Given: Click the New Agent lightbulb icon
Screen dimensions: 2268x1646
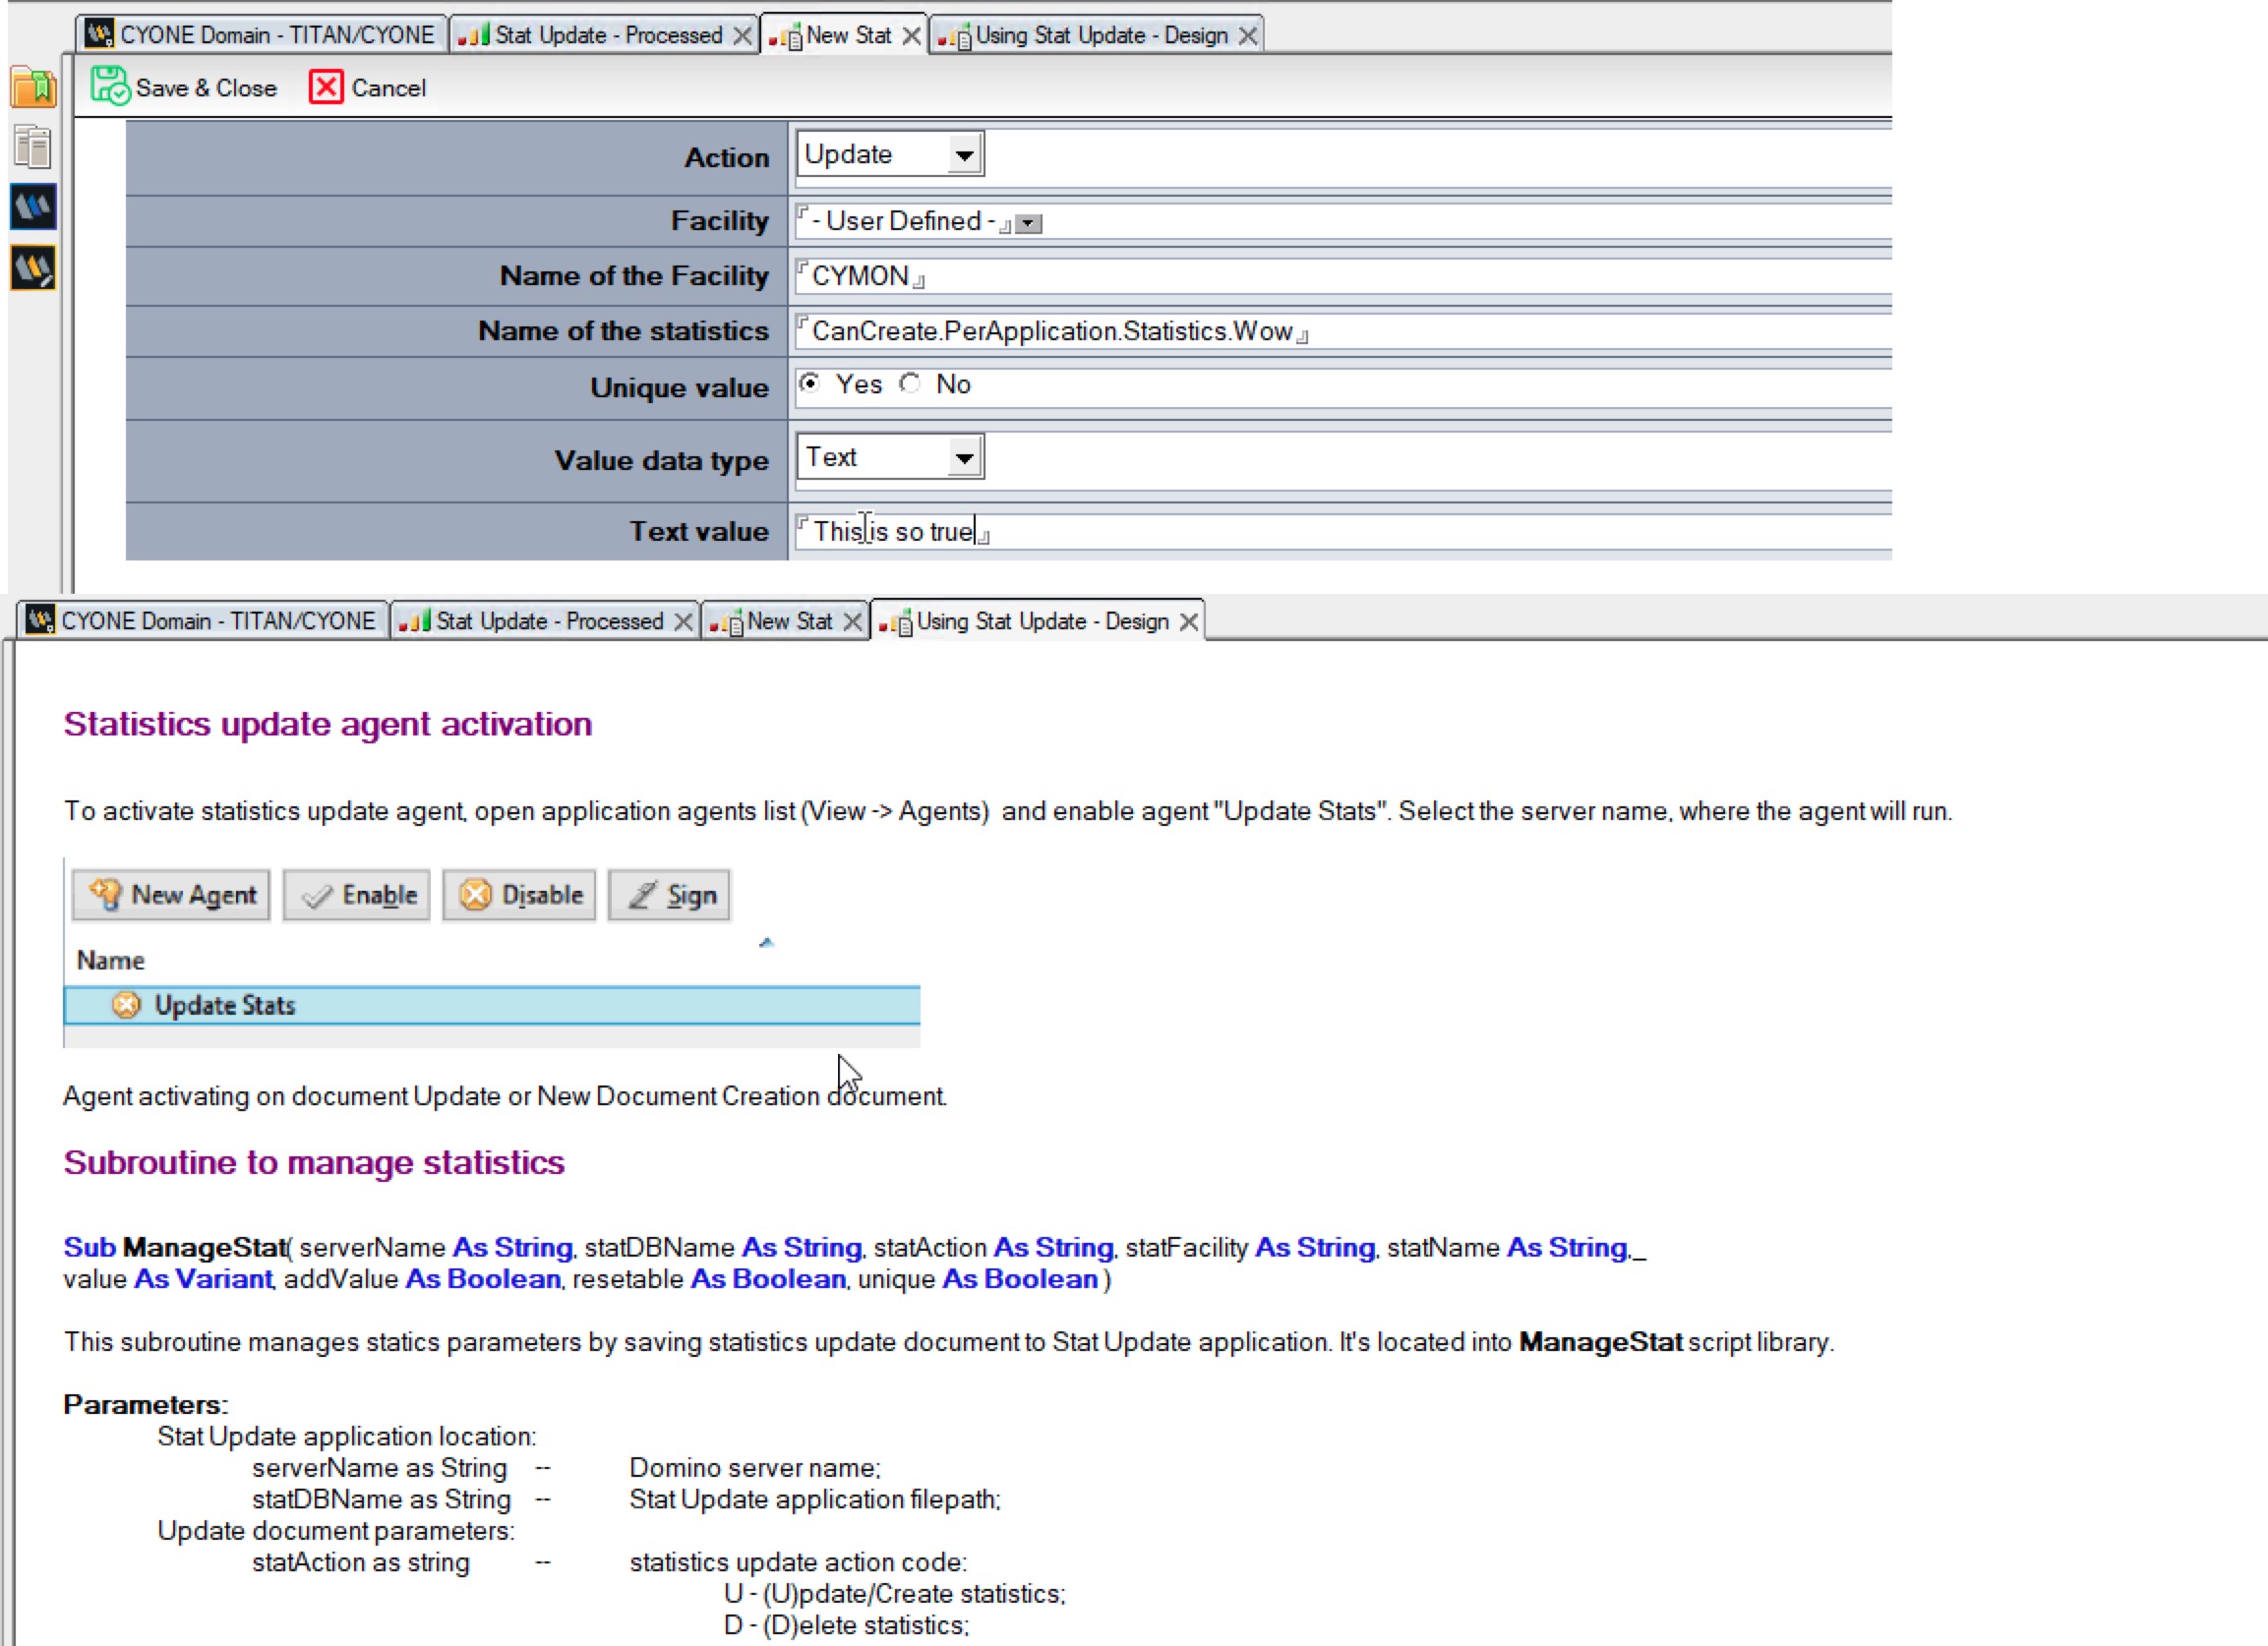Looking at the screenshot, I should pos(106,894).
